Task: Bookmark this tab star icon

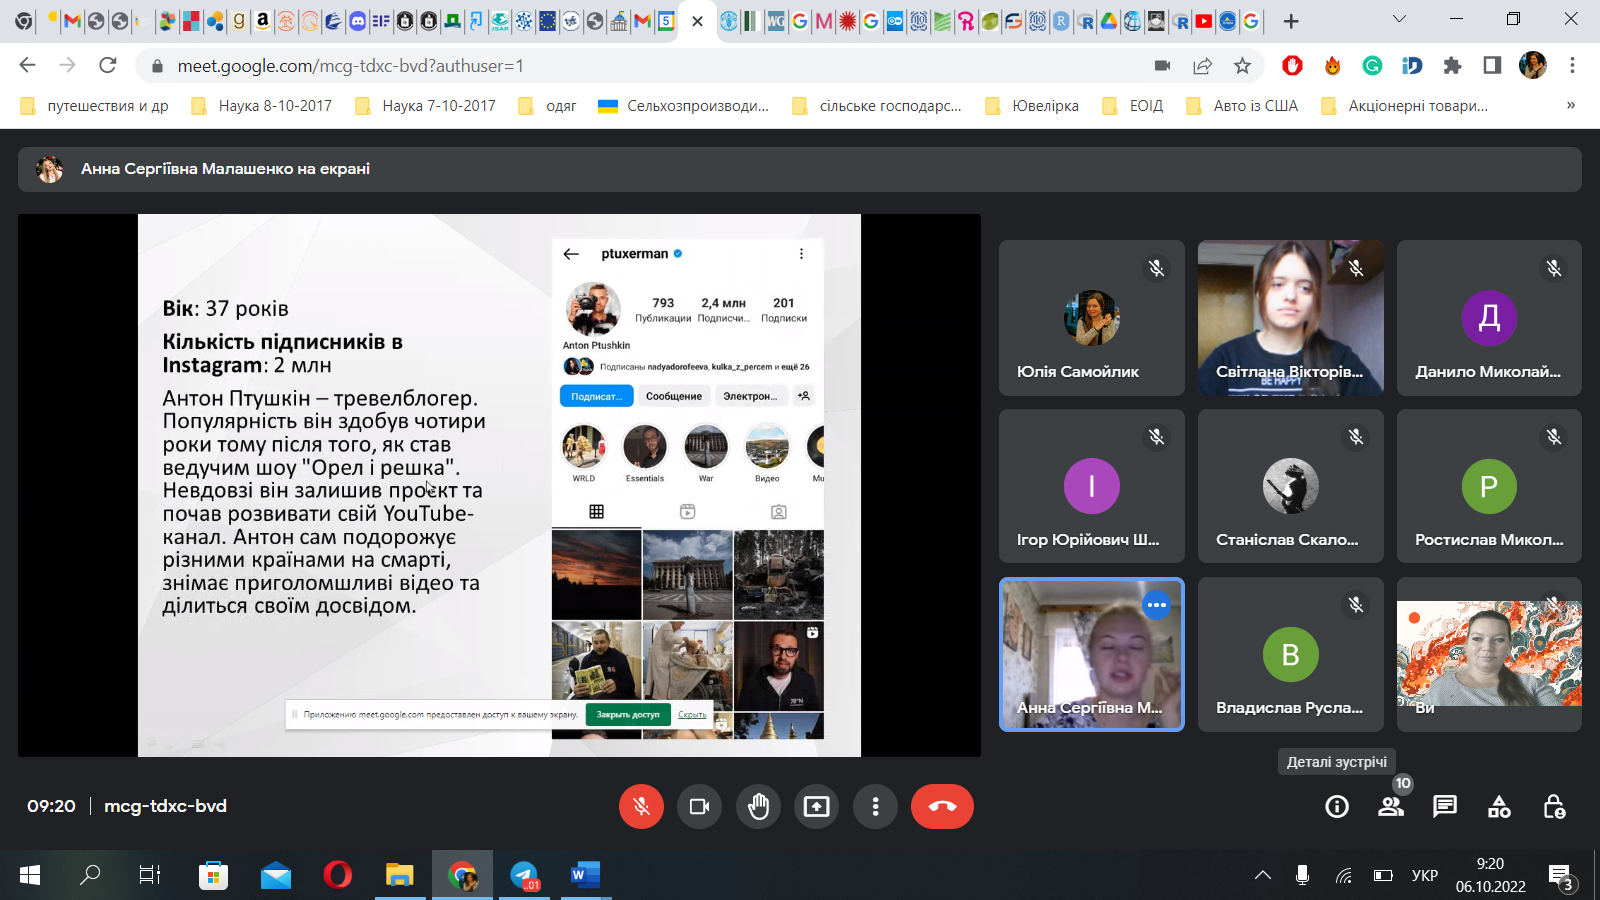Action: click(x=1242, y=65)
